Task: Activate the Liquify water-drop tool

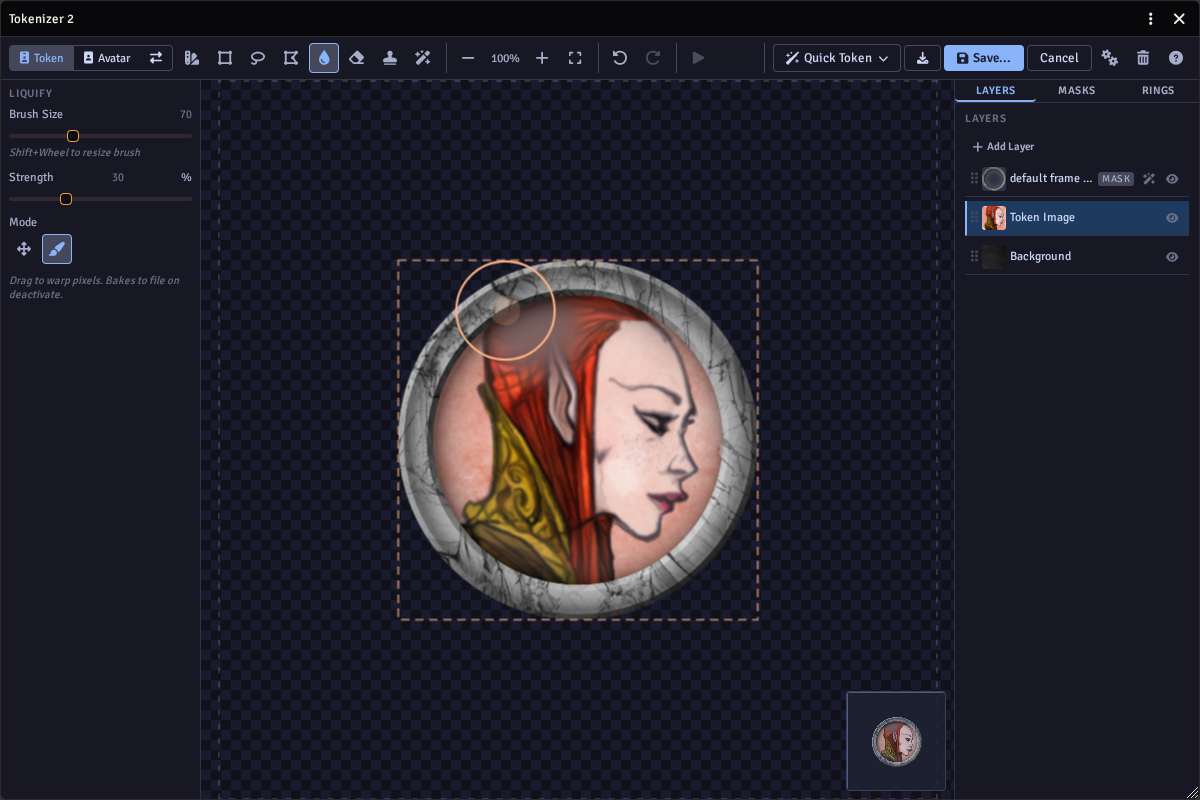Action: click(x=324, y=58)
